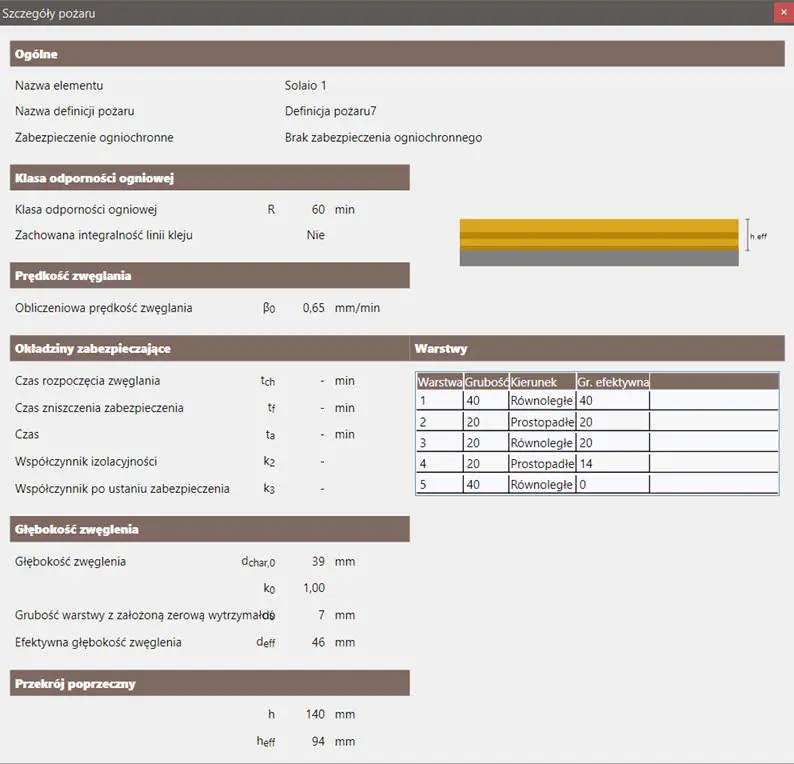Click the Grubość column header
The width and height of the screenshot is (794, 764).
tap(486, 382)
